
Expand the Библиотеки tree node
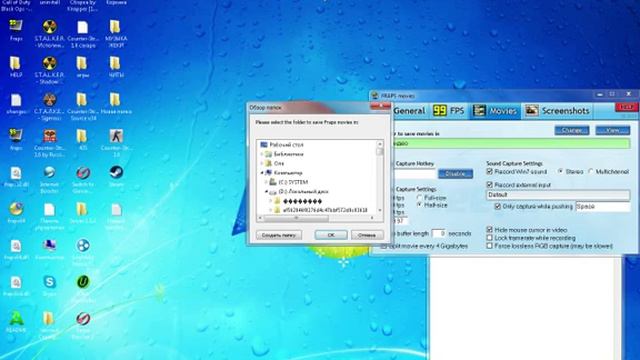[x=262, y=154]
